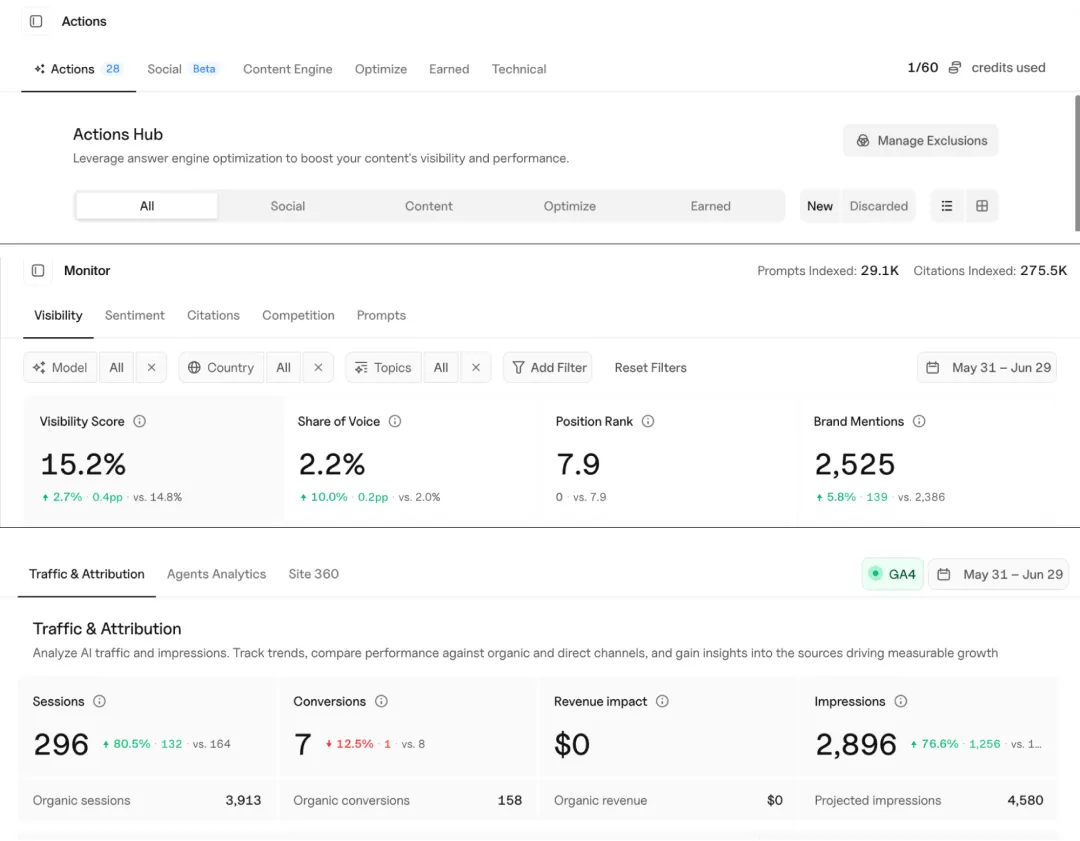Image resolution: width=1080 pixels, height=841 pixels.
Task: Click the 15.2% Visibility Score value
Action: (83, 464)
